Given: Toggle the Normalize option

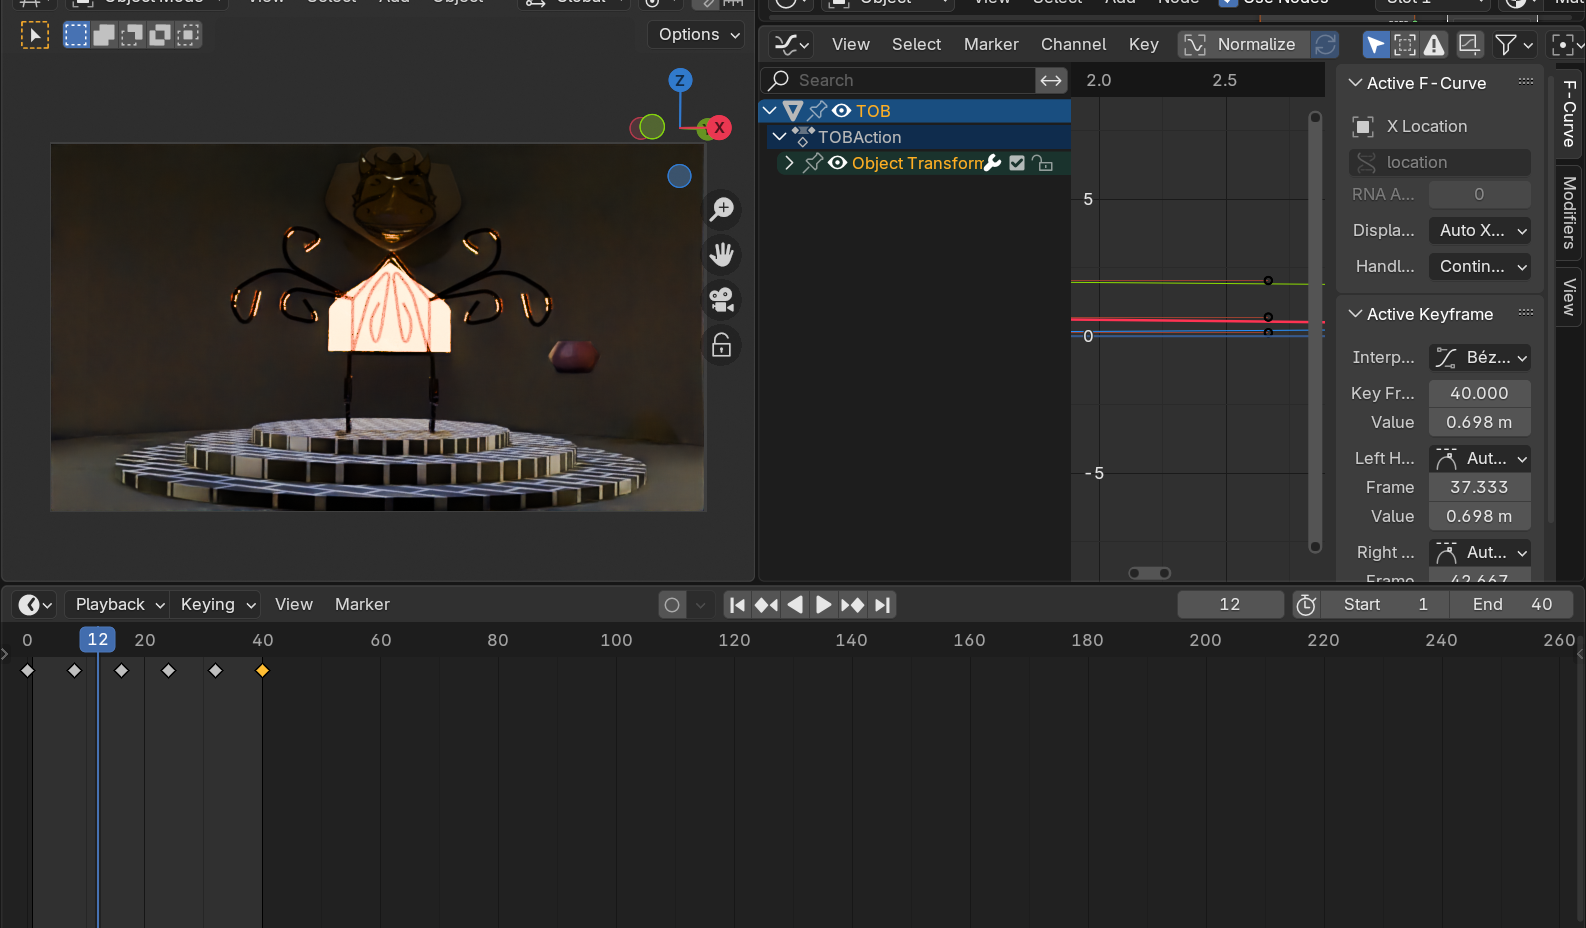Looking at the screenshot, I should pos(1243,44).
